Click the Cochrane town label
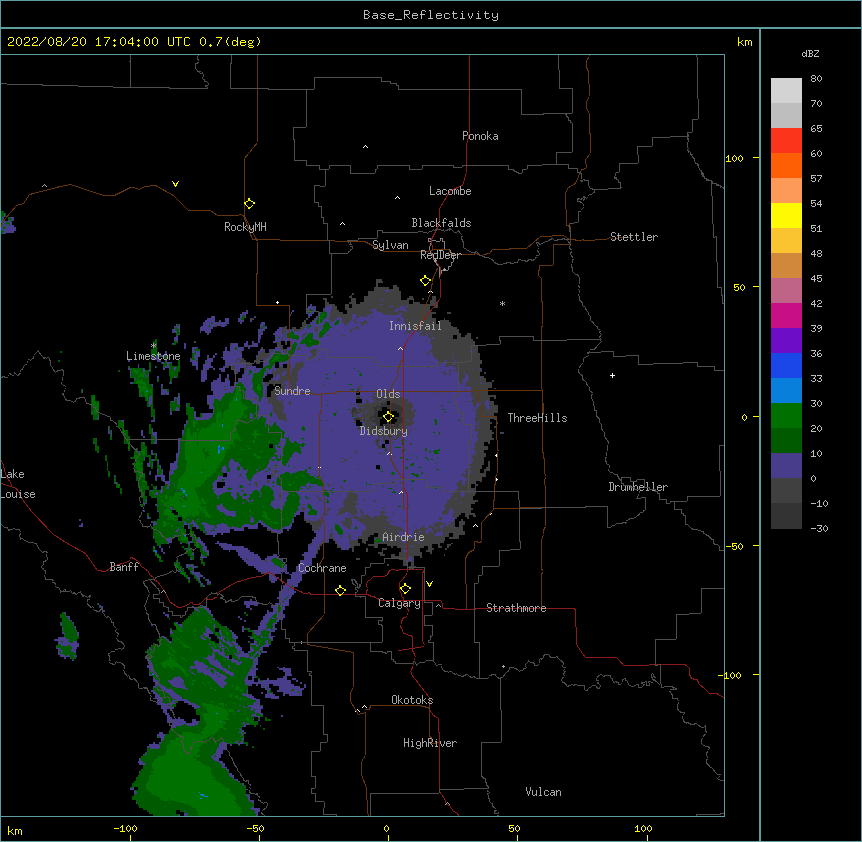The image size is (862, 842). click(x=322, y=568)
